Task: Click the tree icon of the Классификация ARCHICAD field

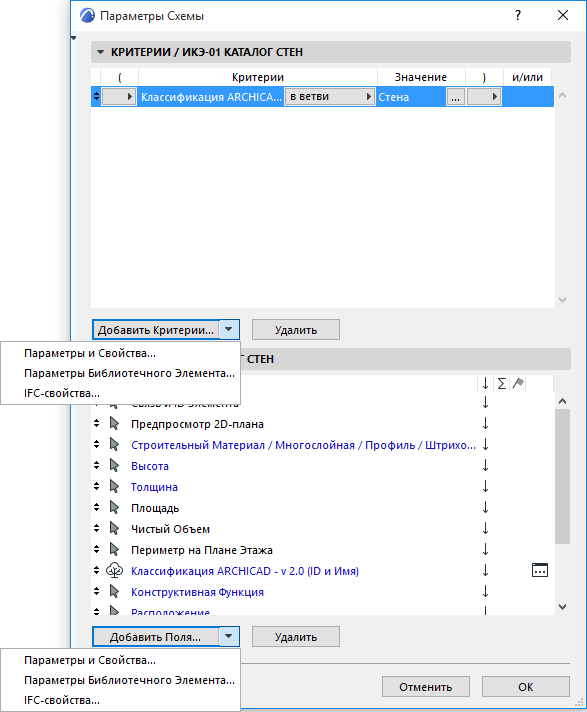Action: coord(114,571)
